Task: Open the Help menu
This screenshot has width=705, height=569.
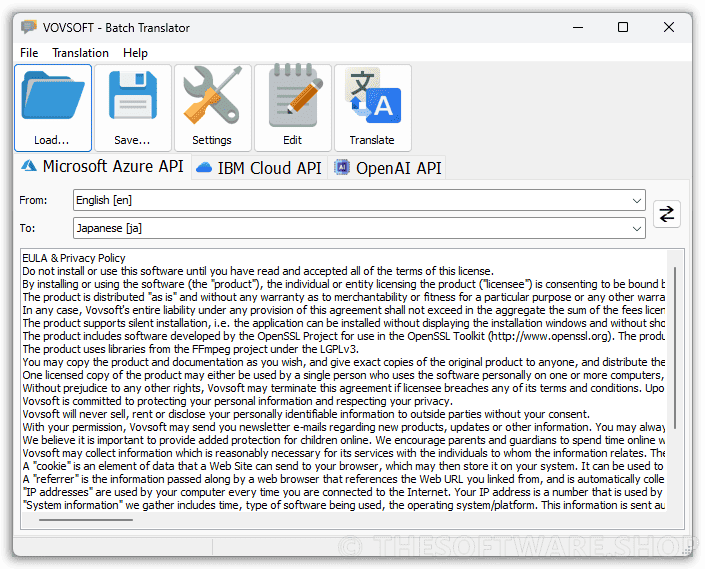Action: (135, 53)
